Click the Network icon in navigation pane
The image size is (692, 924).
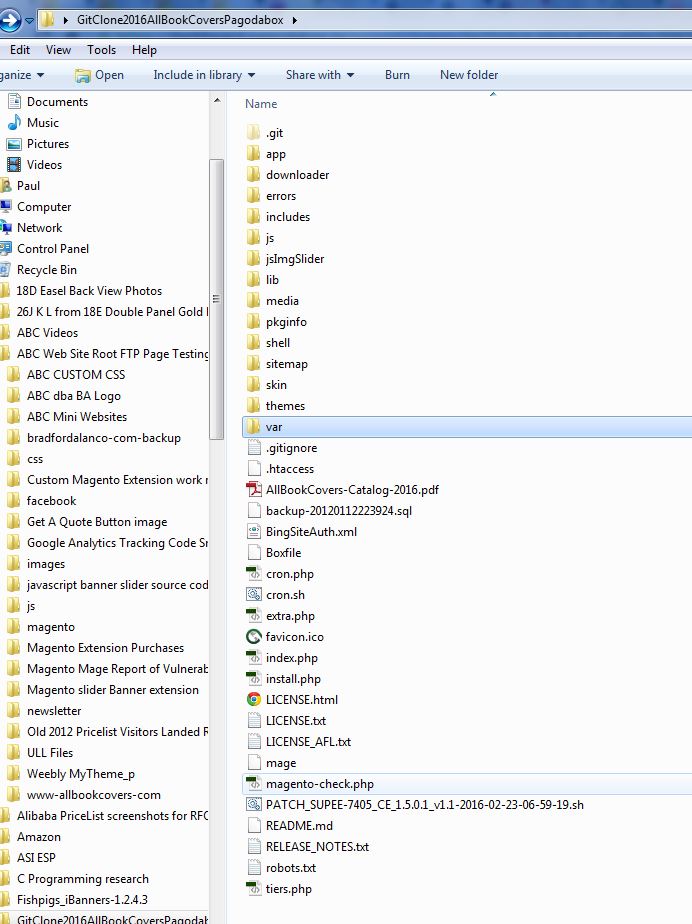(x=5, y=227)
